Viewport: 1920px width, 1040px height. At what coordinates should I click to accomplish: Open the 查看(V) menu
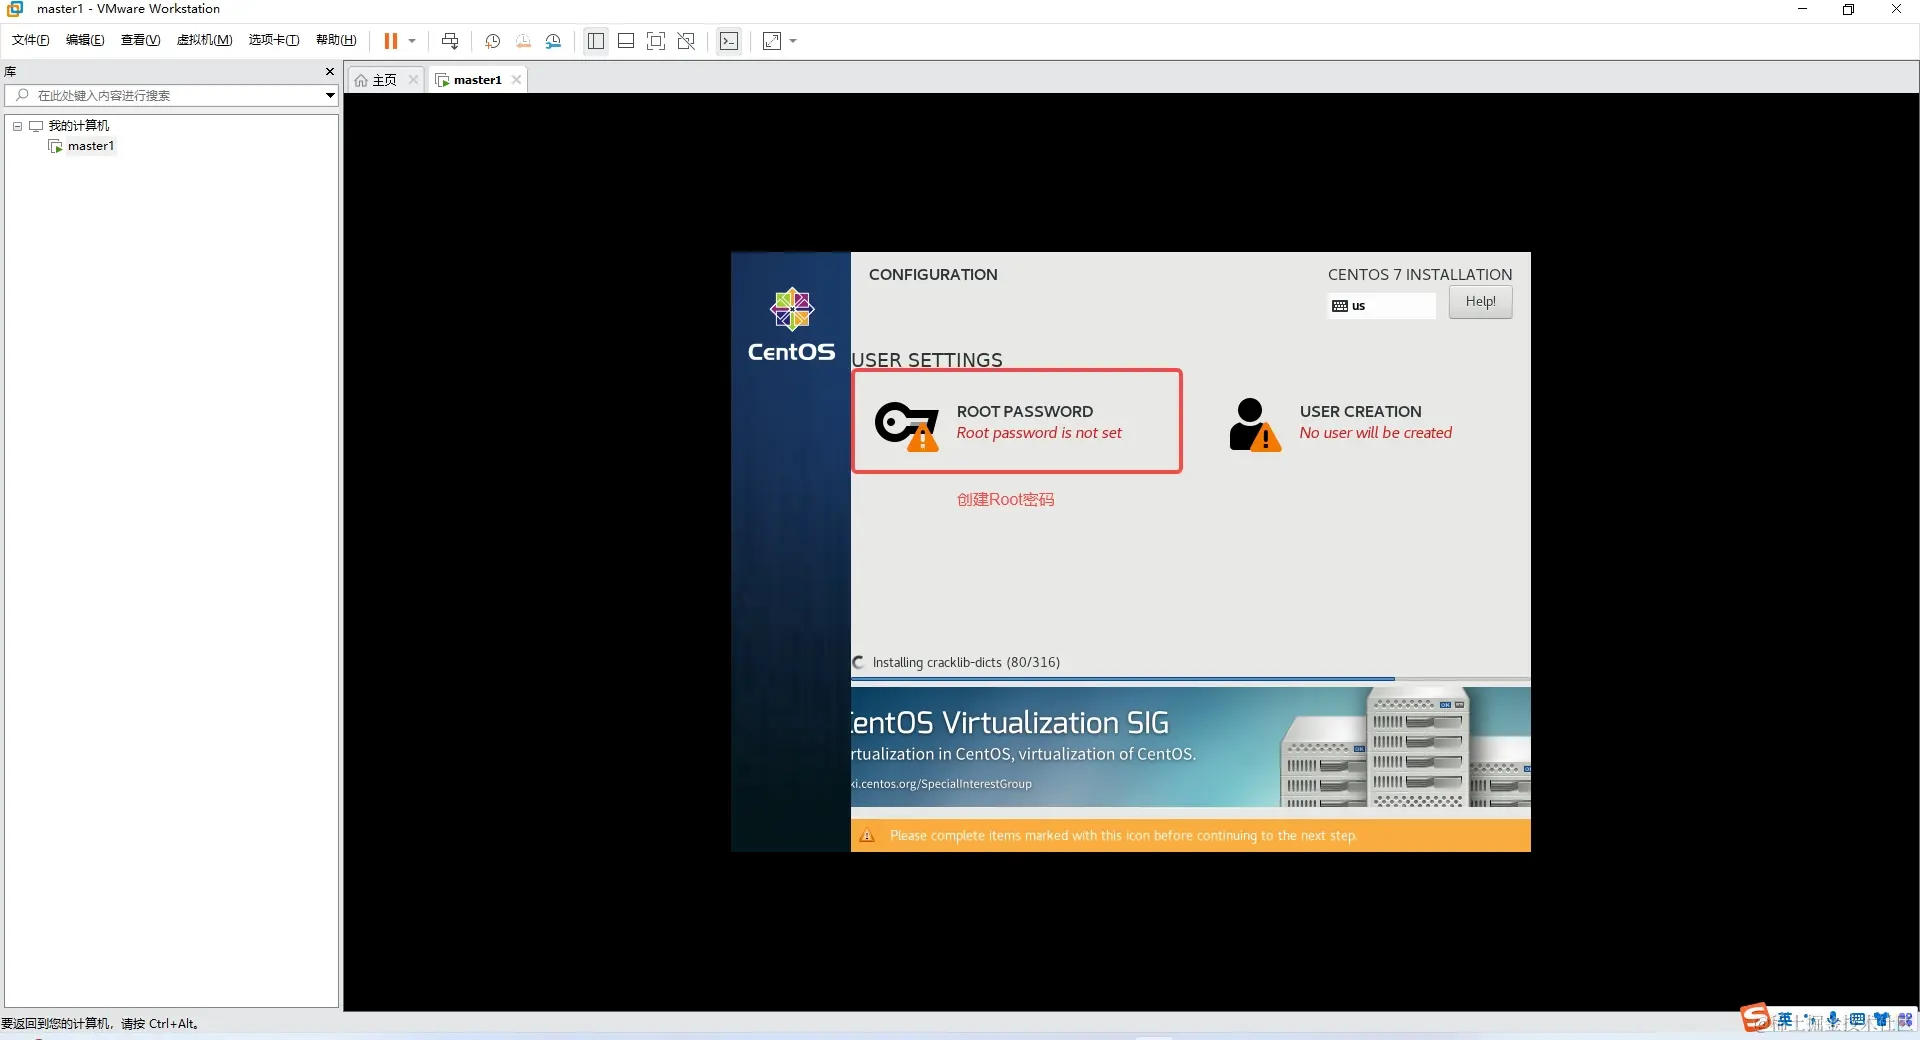click(x=140, y=40)
